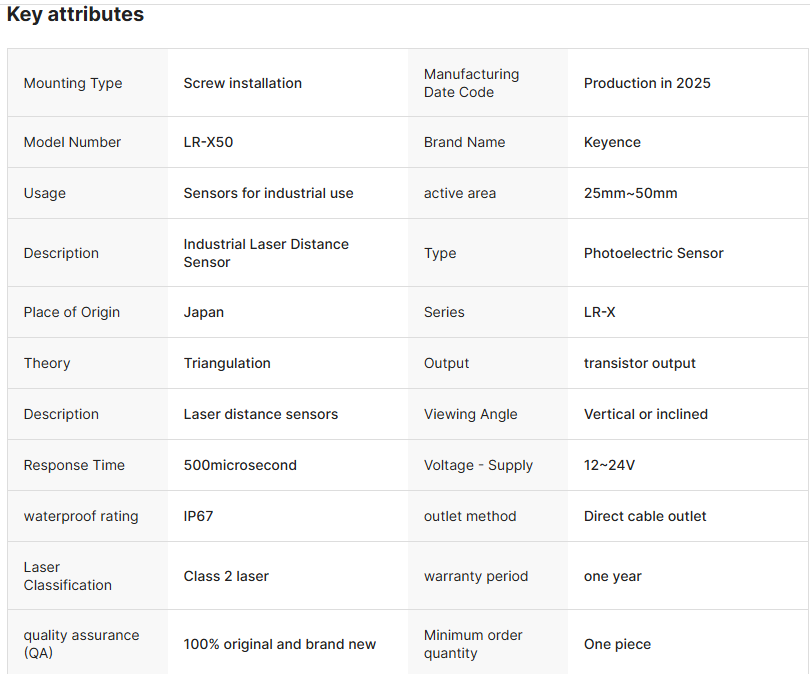Click the Sensors for industrial use text

pos(268,193)
